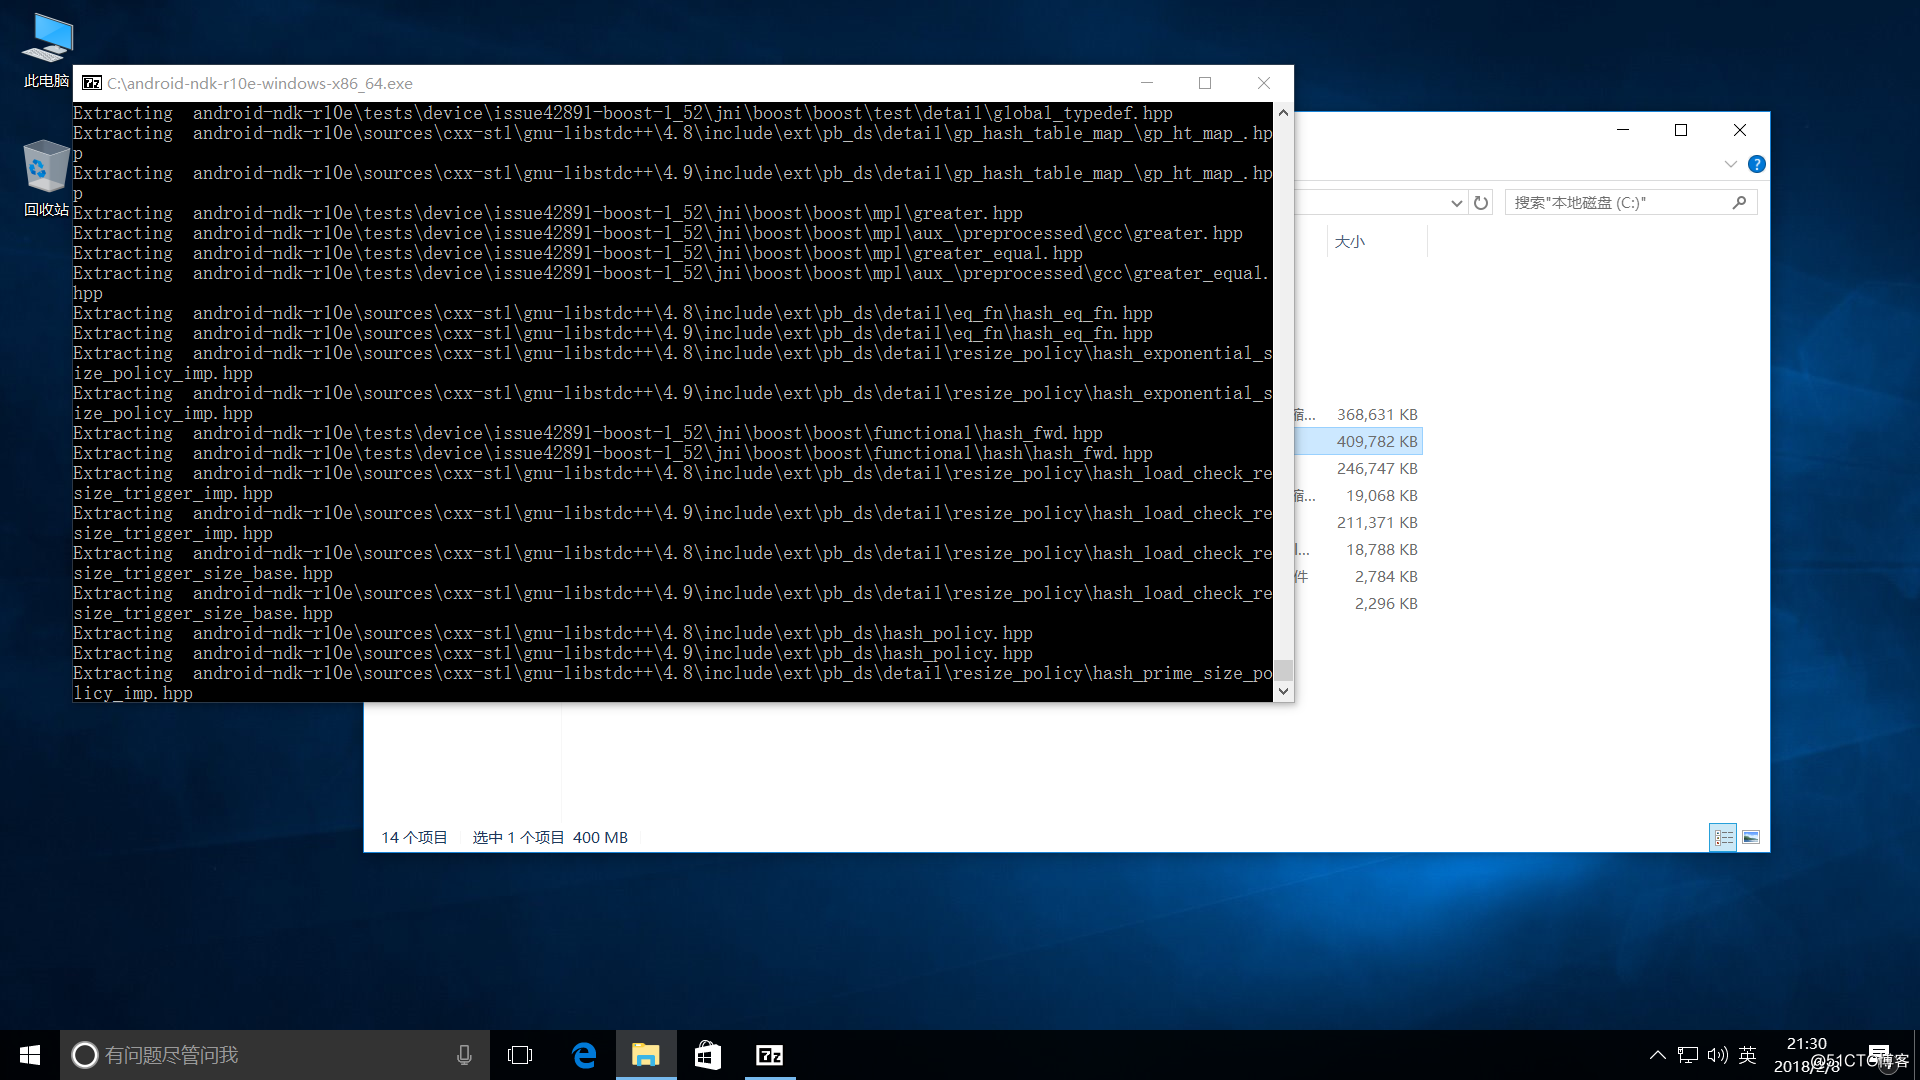Open the Store app from taskbar
The height and width of the screenshot is (1080, 1920).
pyautogui.click(x=708, y=1054)
